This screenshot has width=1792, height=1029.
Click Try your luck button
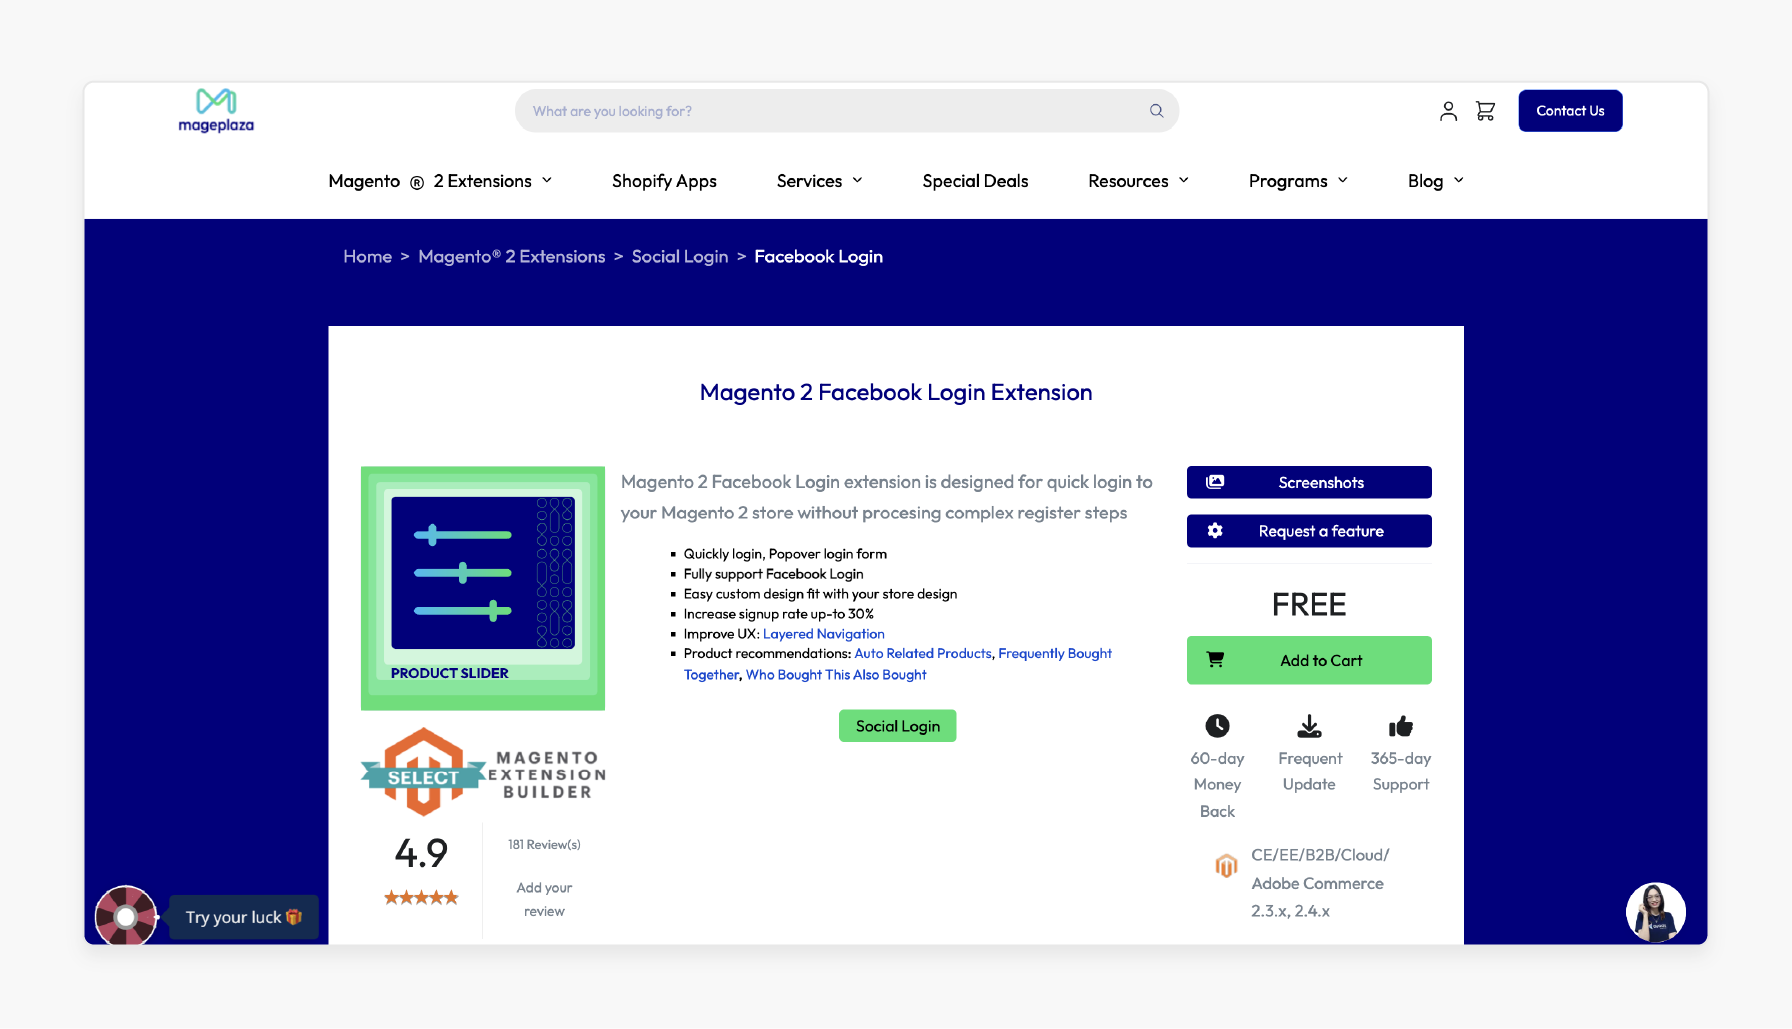[244, 917]
